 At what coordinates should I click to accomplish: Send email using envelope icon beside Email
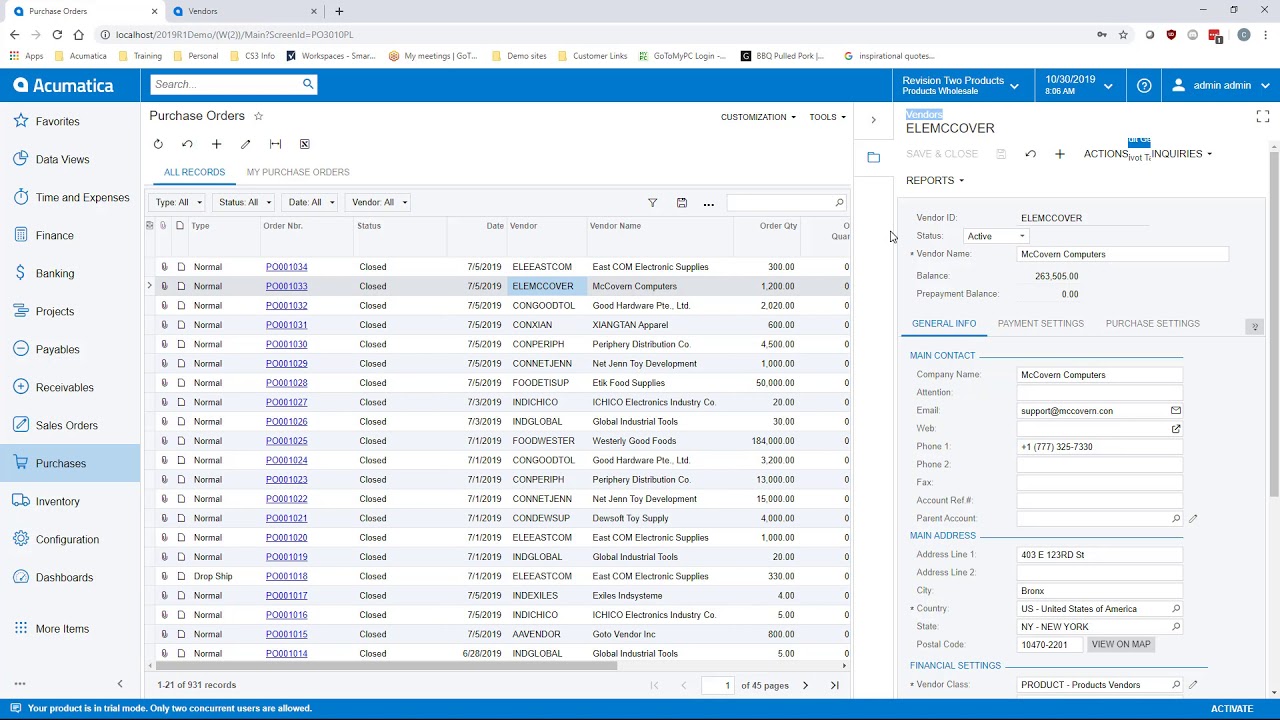coord(1176,410)
